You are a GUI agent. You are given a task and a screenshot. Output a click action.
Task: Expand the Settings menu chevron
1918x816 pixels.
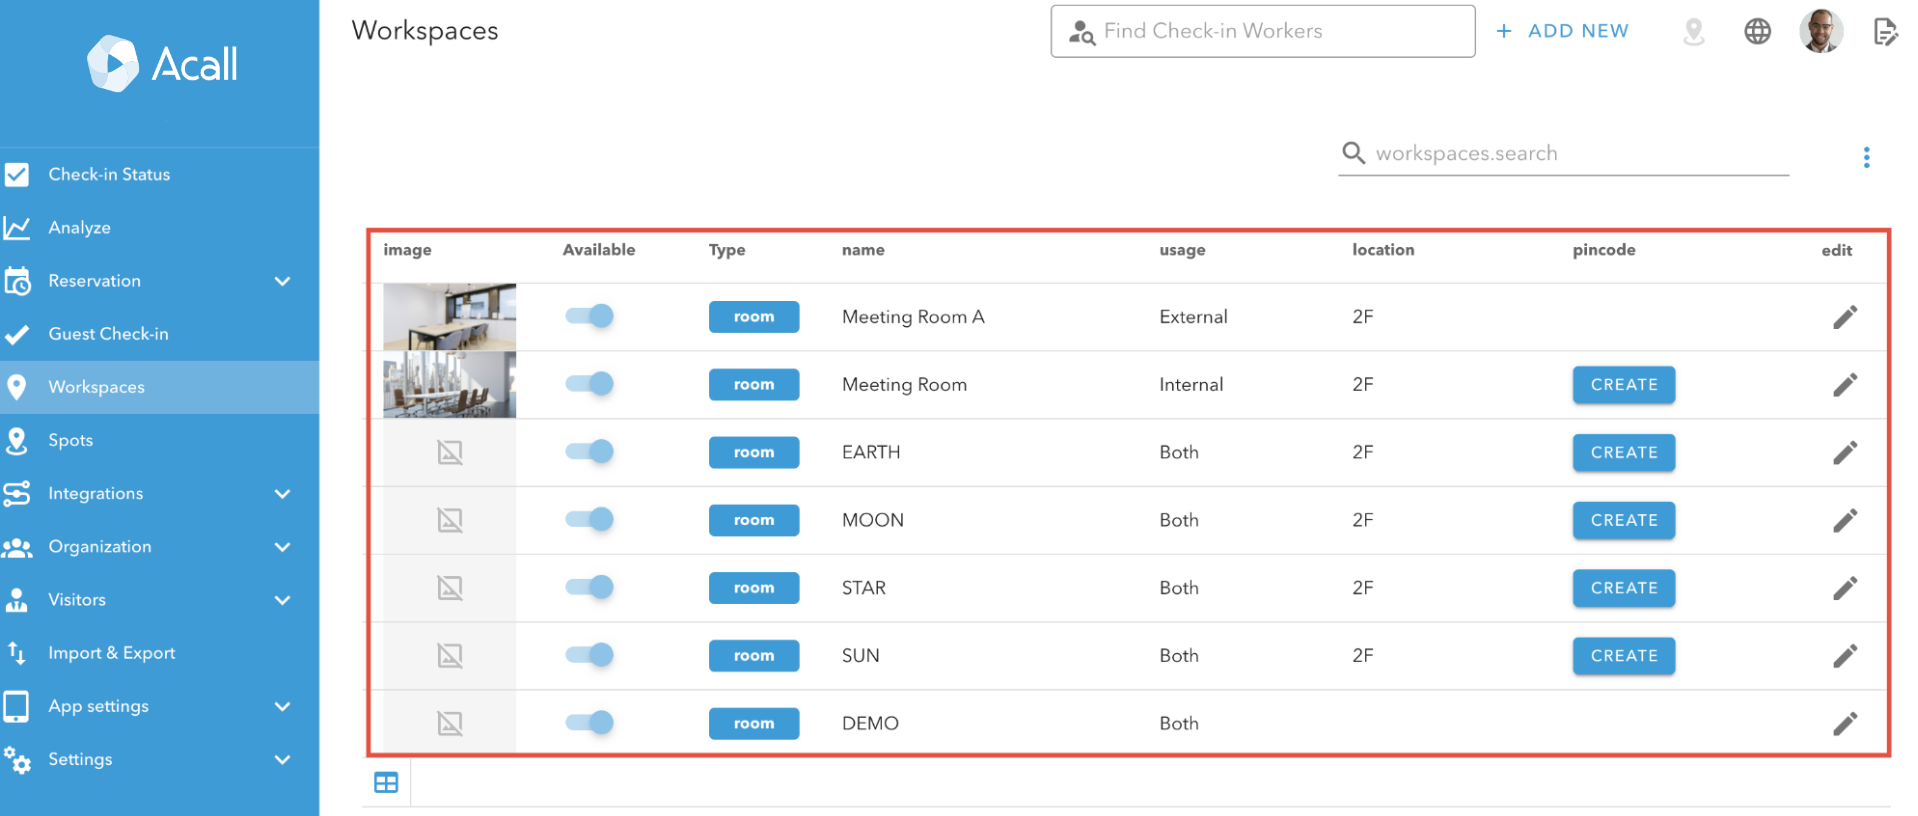click(x=283, y=760)
